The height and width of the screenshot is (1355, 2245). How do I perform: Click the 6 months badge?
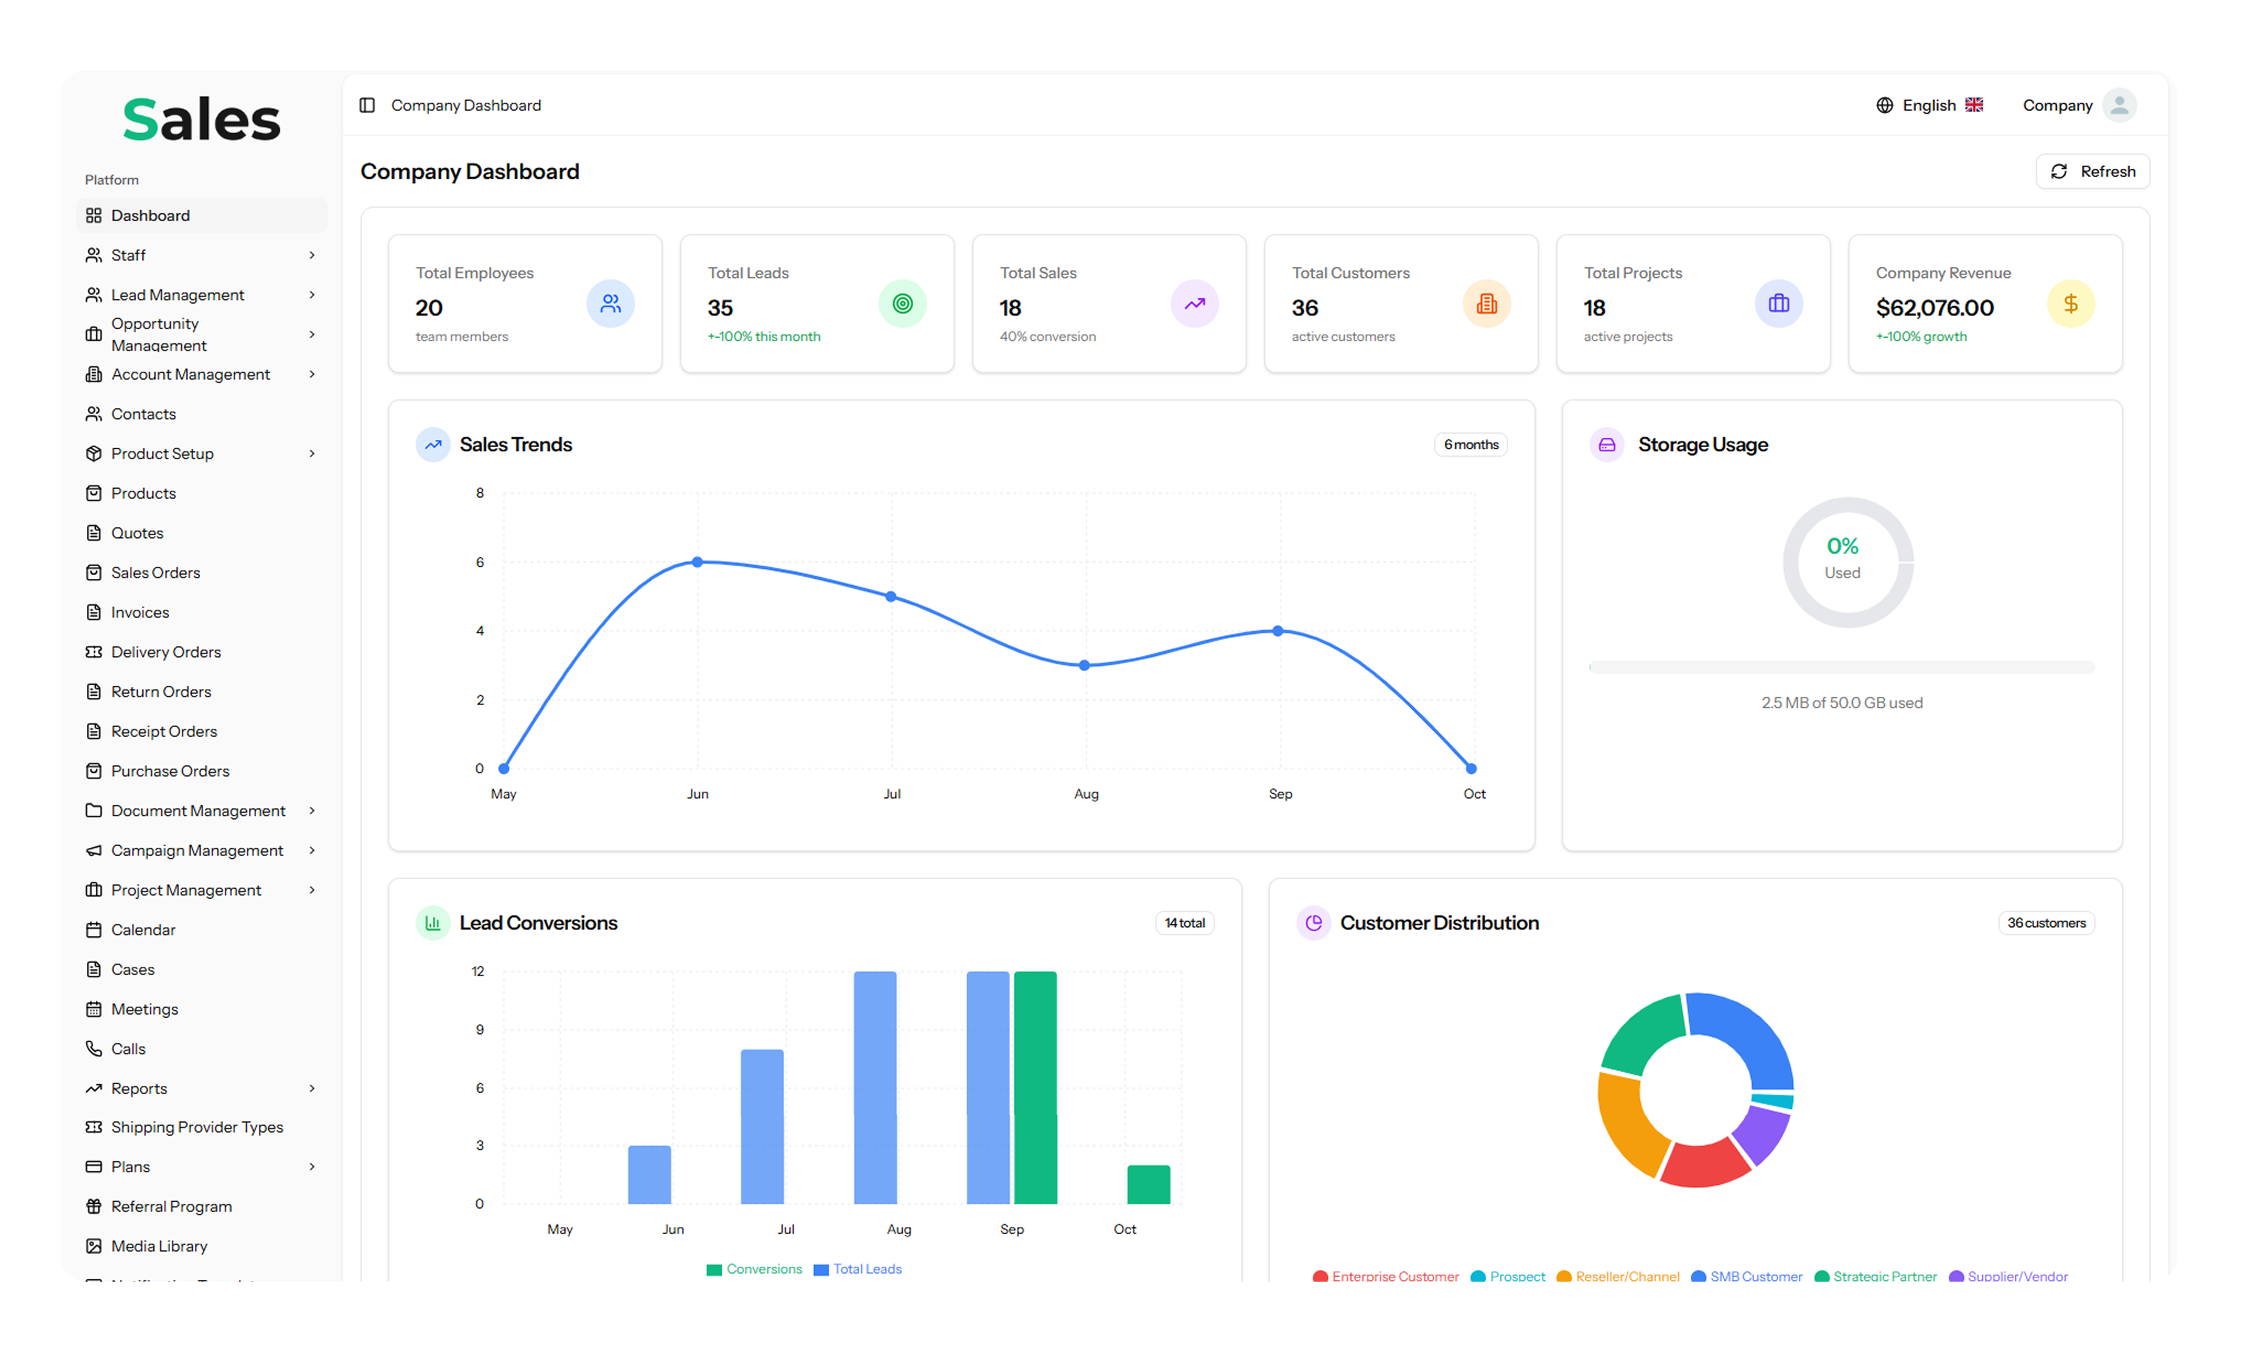tap(1470, 445)
